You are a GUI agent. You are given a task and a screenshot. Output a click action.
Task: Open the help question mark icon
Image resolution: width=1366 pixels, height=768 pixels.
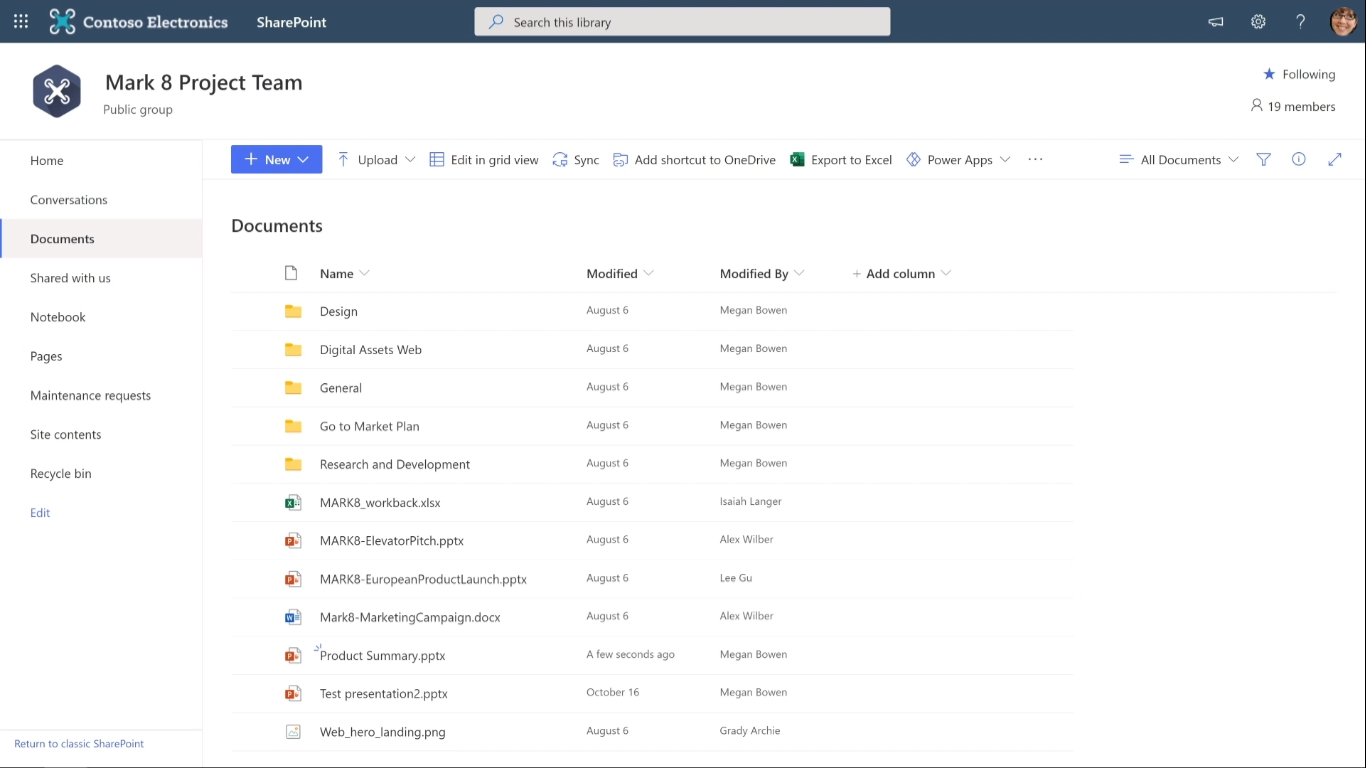pyautogui.click(x=1300, y=21)
